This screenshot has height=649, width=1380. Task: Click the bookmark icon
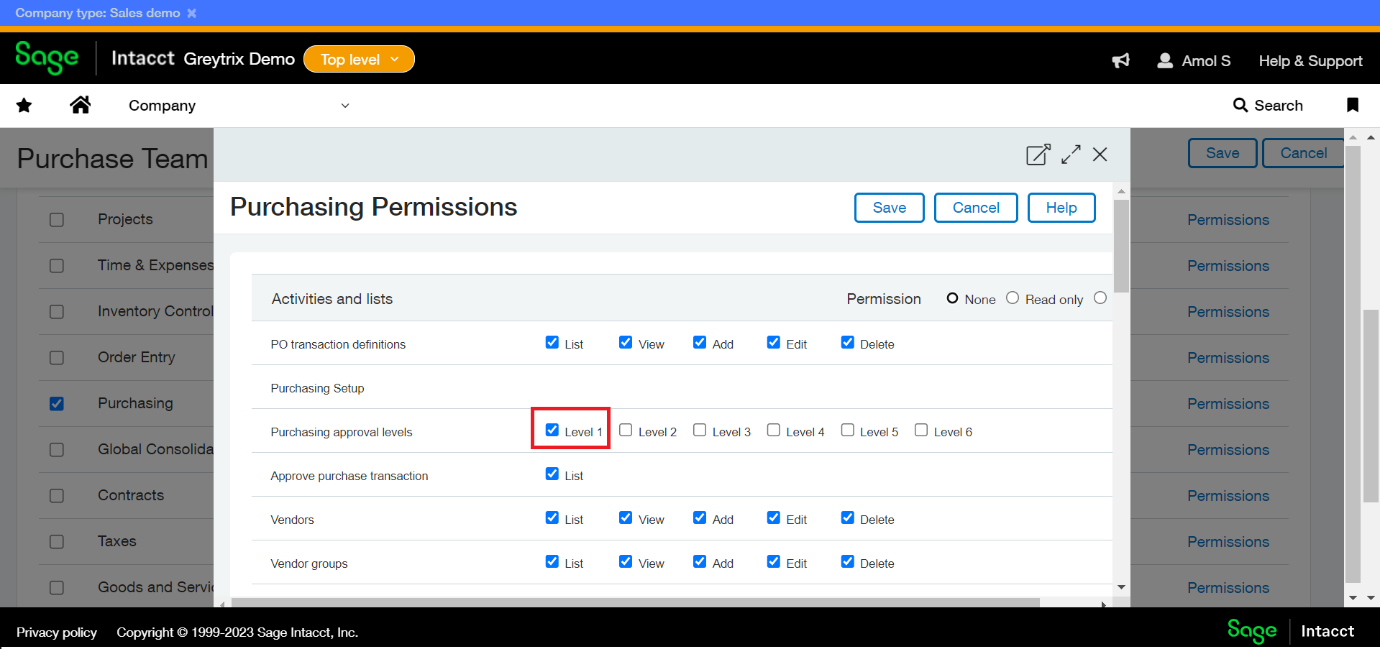[x=1353, y=105]
